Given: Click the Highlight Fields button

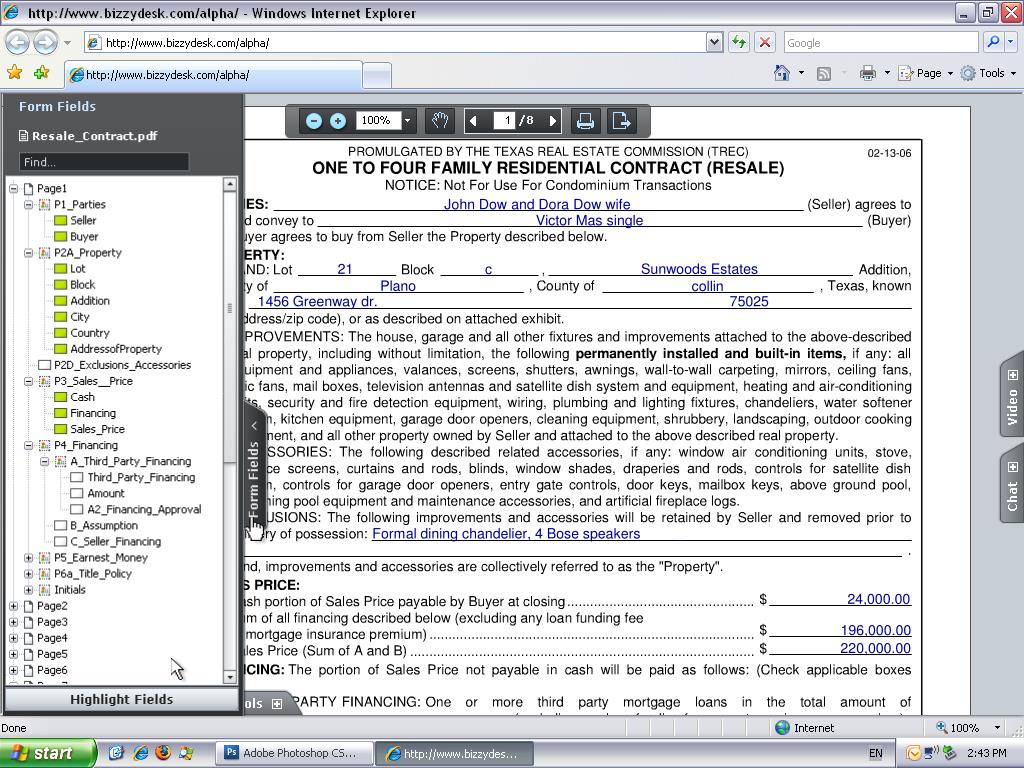Looking at the screenshot, I should (121, 699).
